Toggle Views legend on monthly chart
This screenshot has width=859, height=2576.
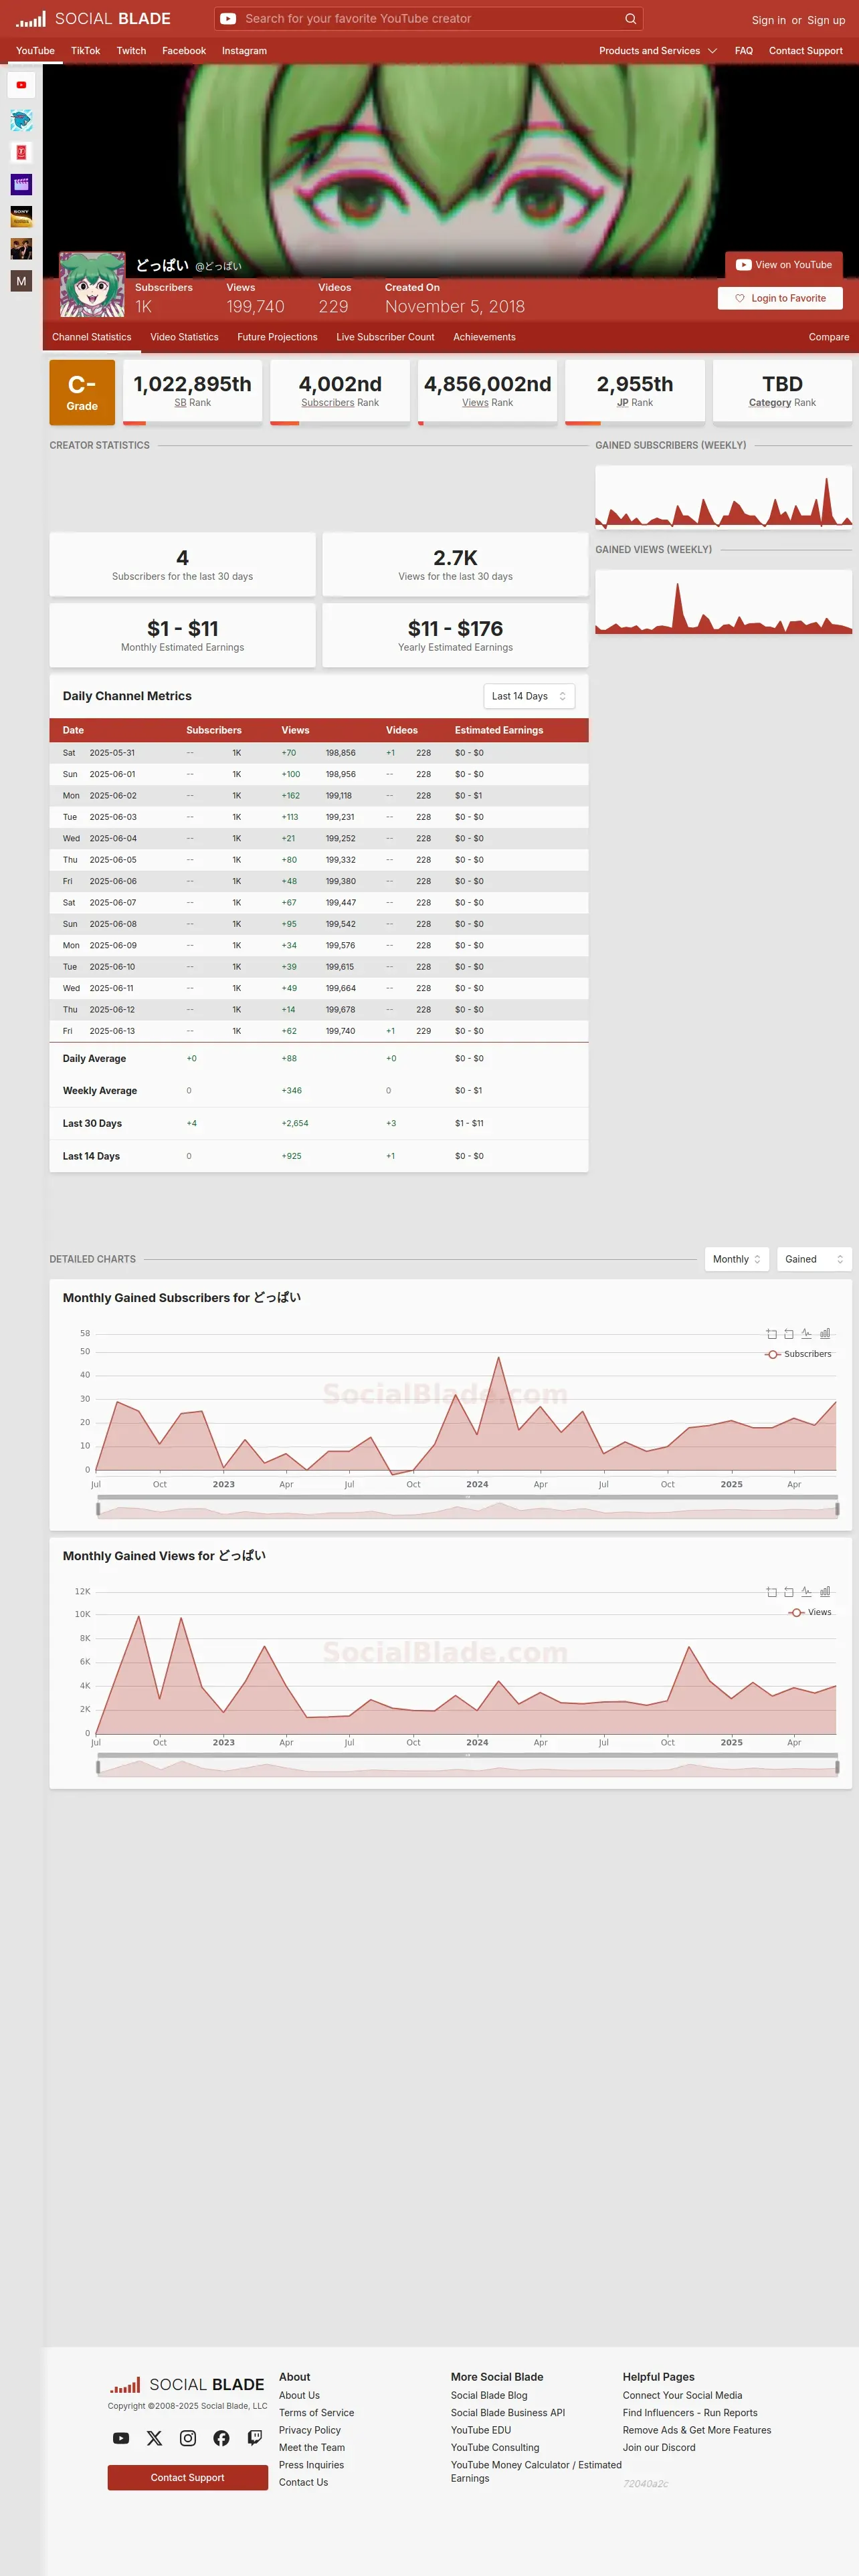coord(810,1612)
